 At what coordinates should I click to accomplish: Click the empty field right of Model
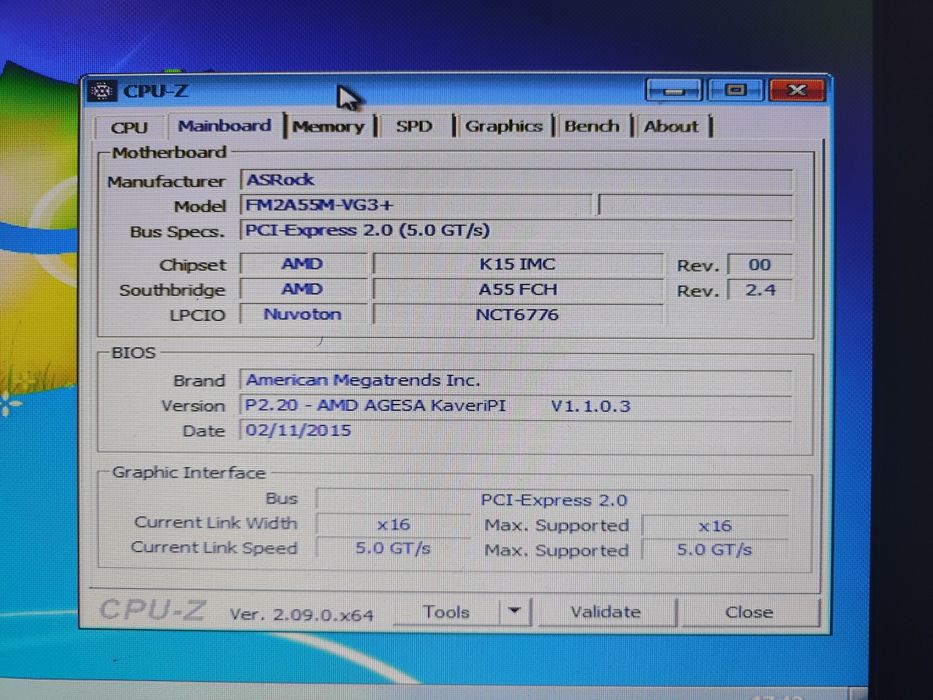click(x=695, y=205)
